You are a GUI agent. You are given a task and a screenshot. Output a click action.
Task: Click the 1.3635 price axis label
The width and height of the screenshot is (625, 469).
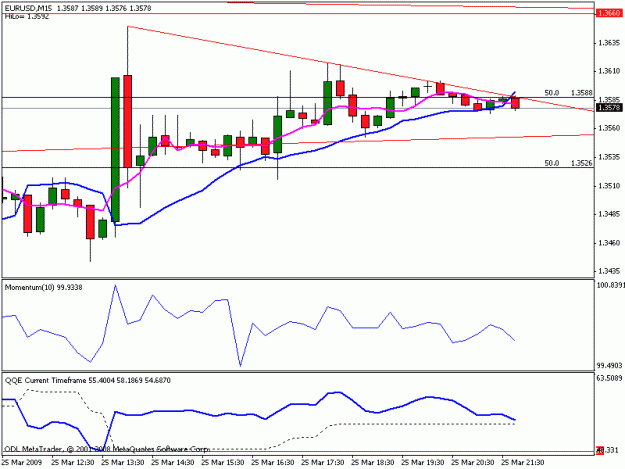(x=609, y=43)
